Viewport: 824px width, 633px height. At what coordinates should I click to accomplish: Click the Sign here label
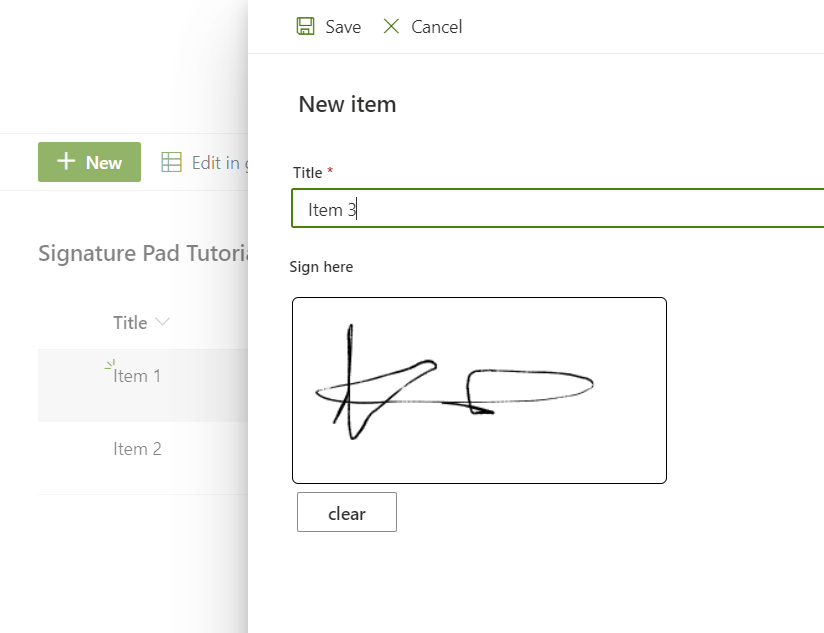(321, 267)
